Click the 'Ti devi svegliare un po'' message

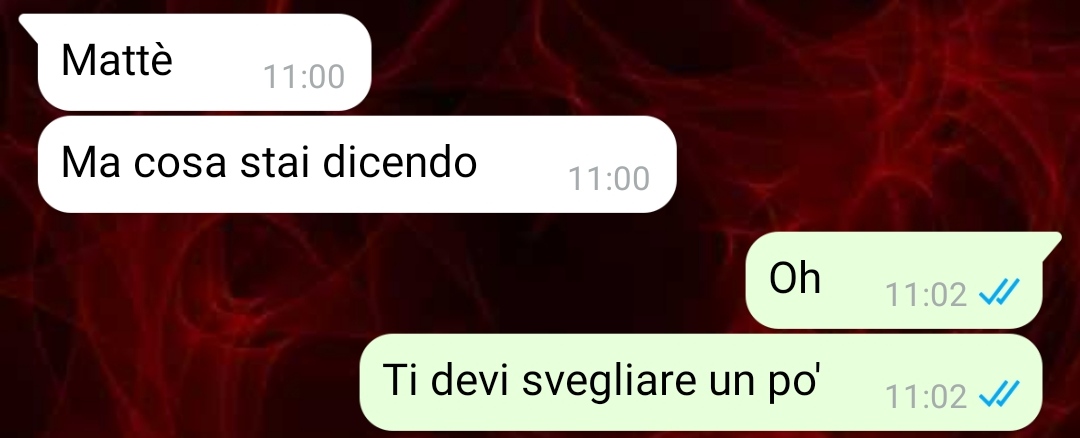[700, 382]
